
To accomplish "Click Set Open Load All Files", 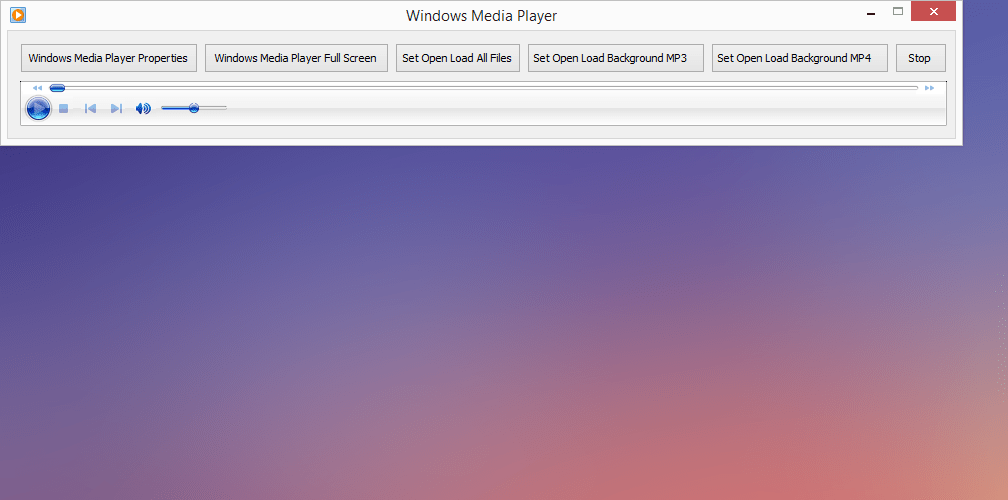I will click(x=458, y=58).
